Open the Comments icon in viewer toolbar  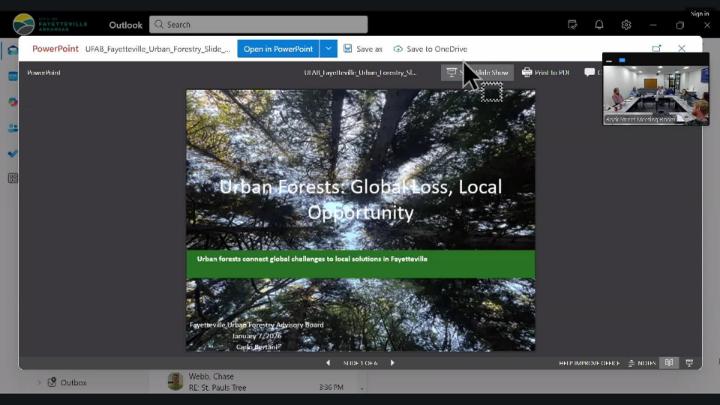590,72
